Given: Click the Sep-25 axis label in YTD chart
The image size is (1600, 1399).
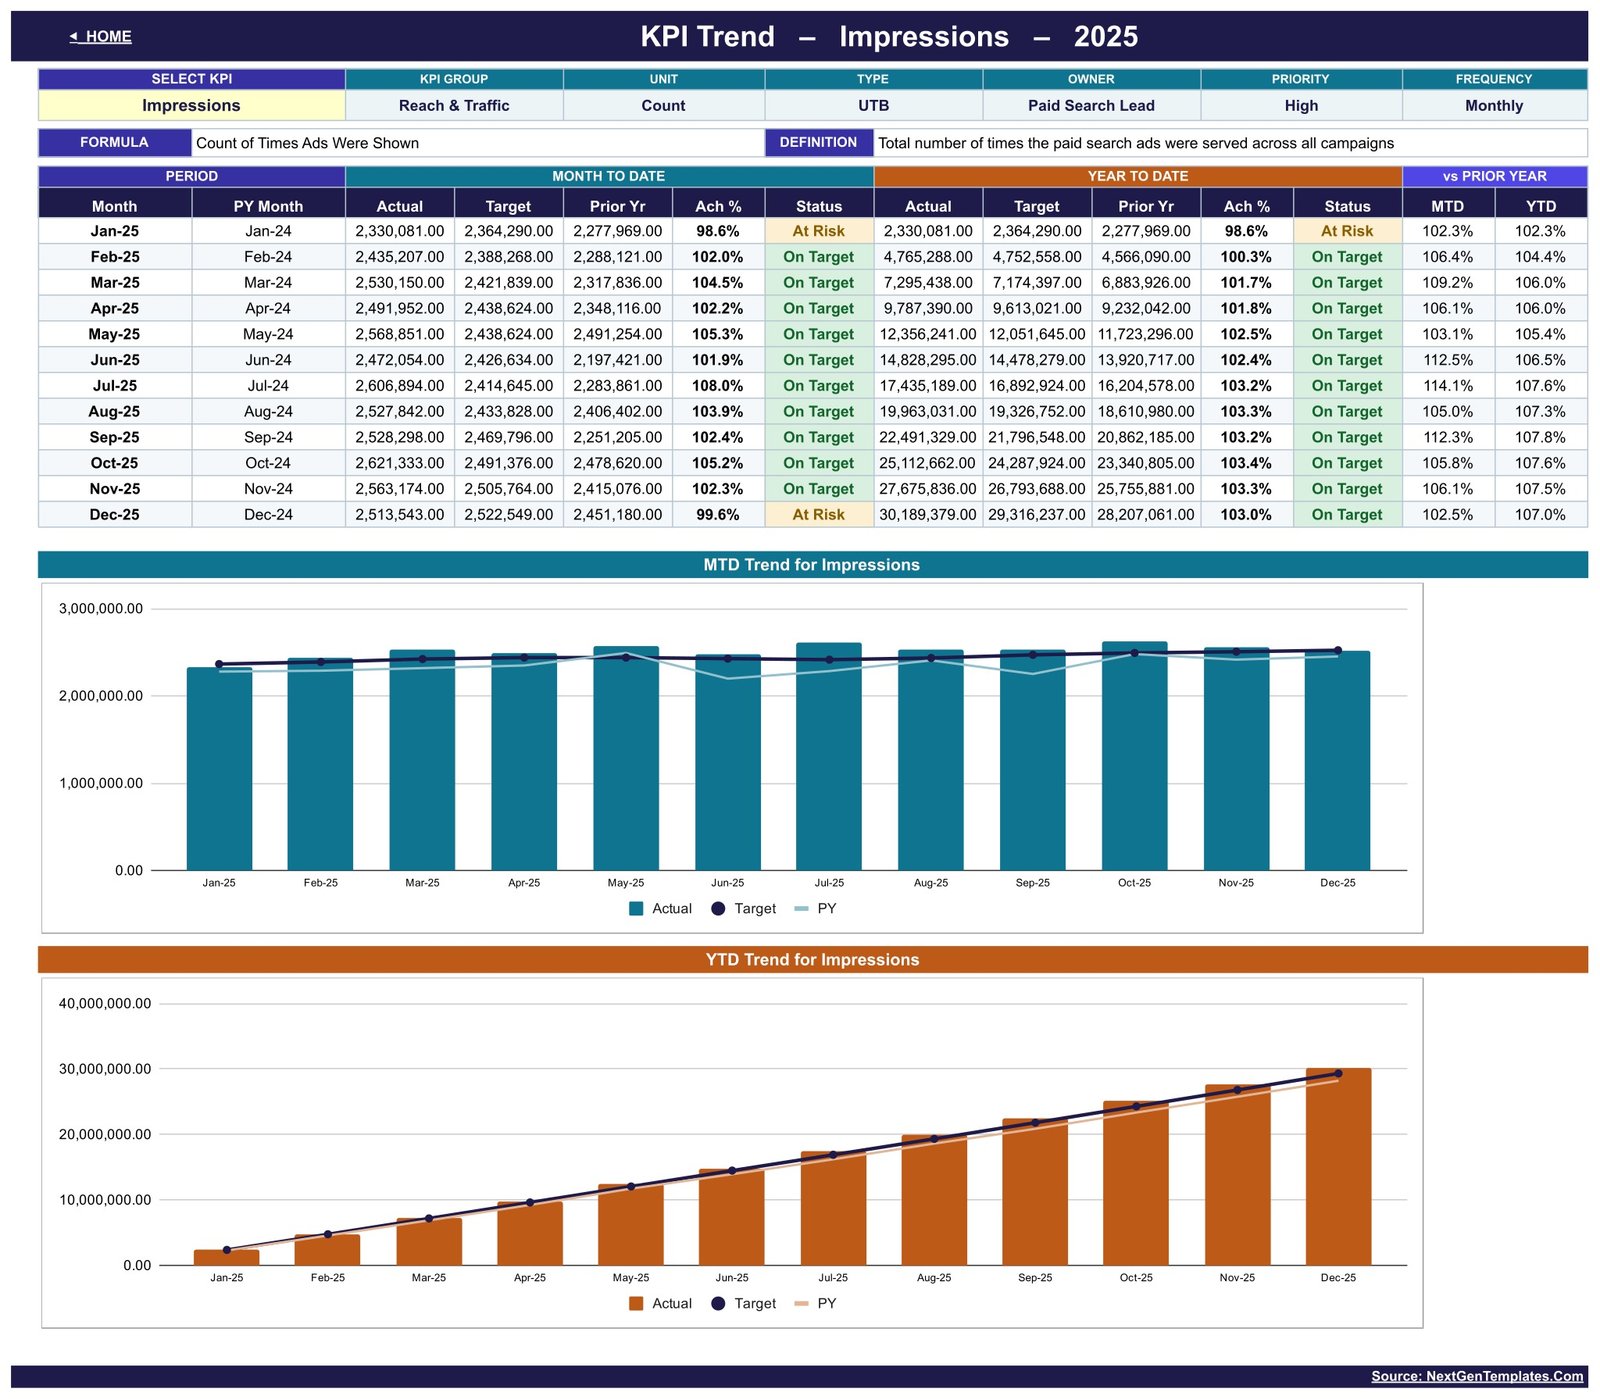Looking at the screenshot, I should [x=1035, y=1278].
